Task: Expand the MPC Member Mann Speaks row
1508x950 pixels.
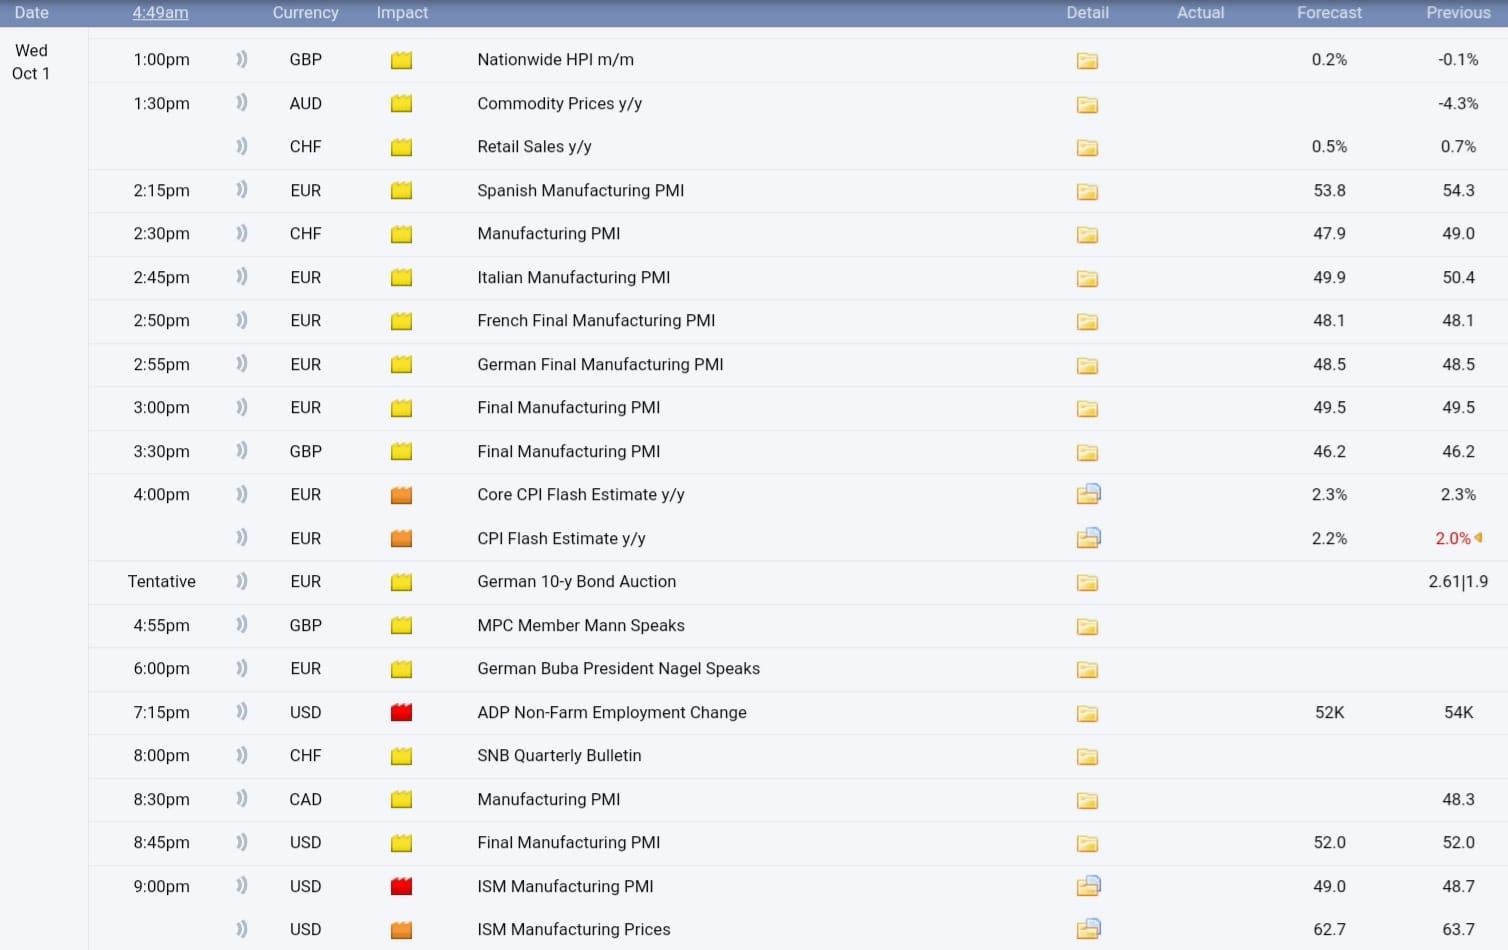Action: point(580,626)
